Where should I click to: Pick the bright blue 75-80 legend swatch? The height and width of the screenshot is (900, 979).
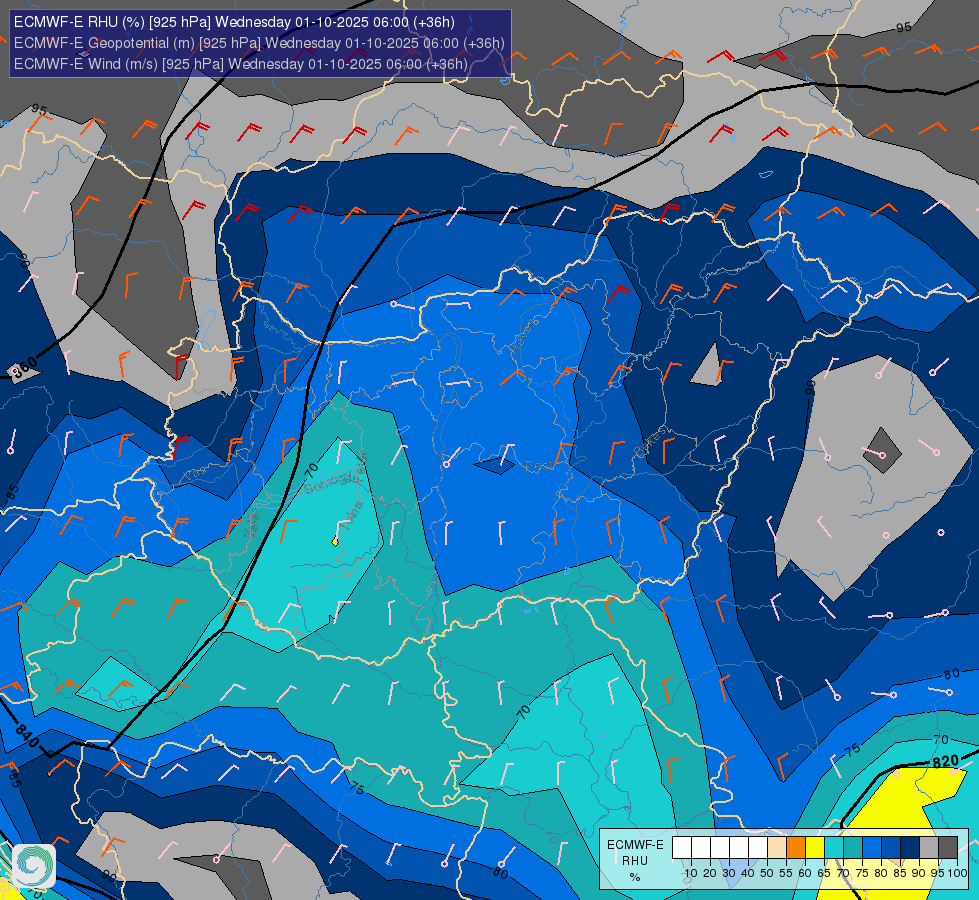coord(872,848)
